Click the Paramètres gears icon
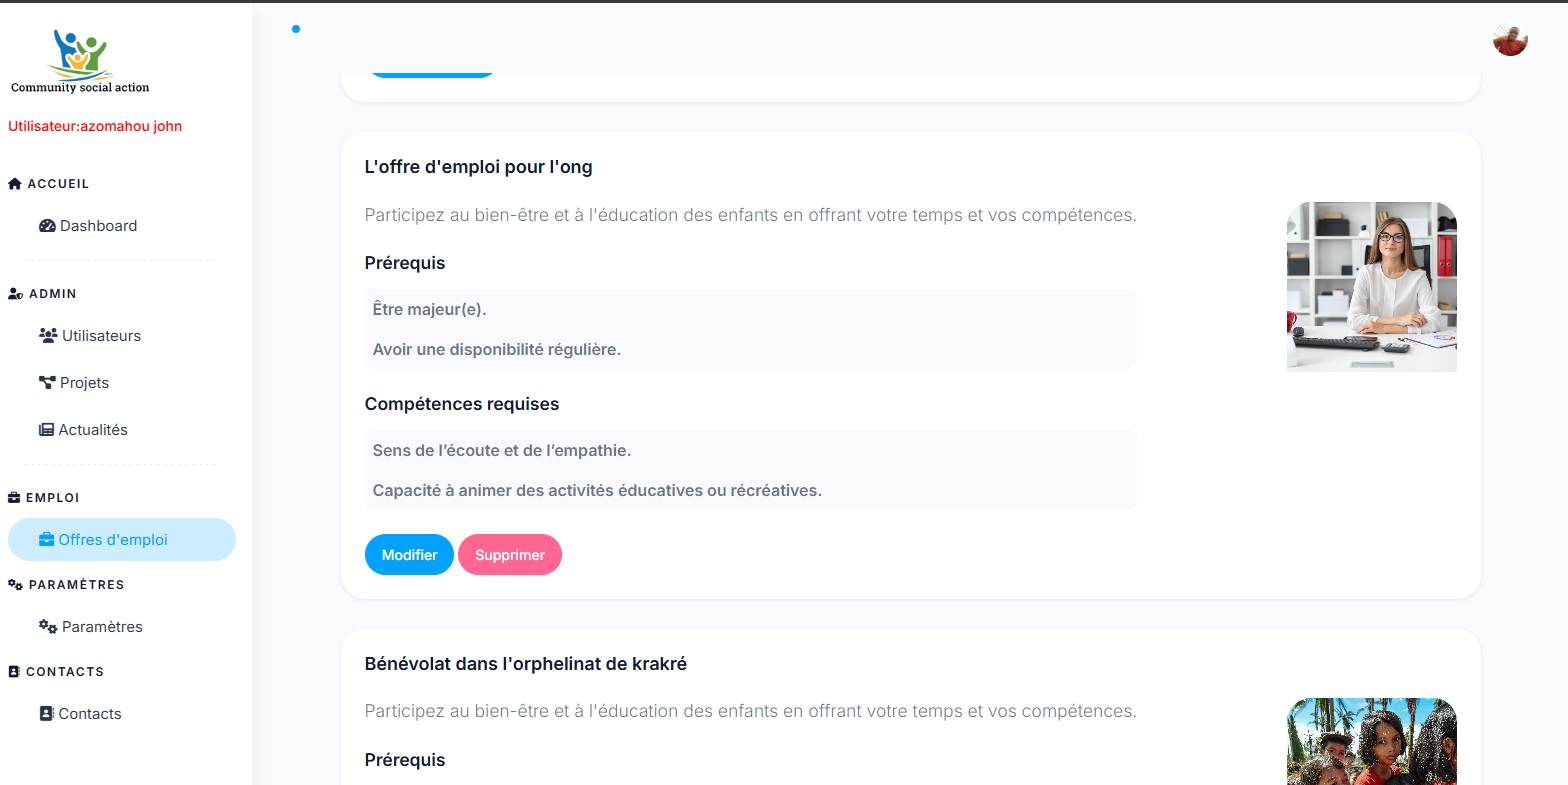This screenshot has width=1568, height=785. point(48,627)
